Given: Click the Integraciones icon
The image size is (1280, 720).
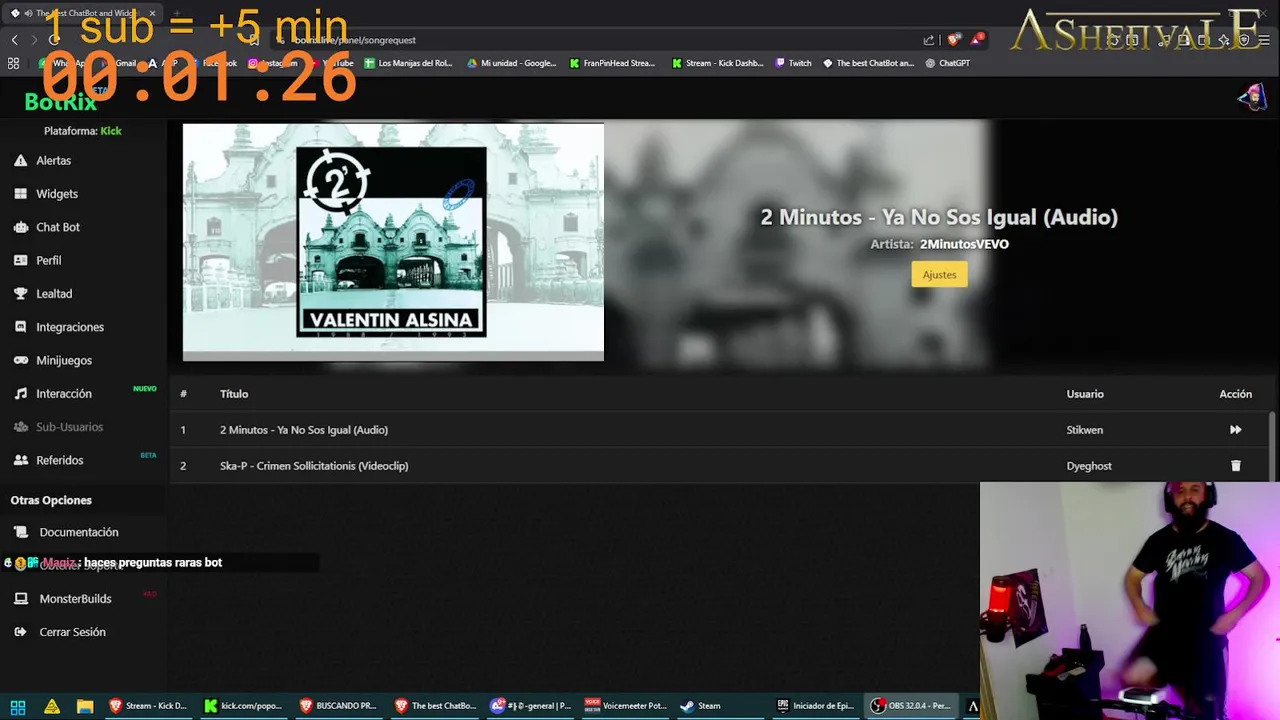Looking at the screenshot, I should (20, 327).
